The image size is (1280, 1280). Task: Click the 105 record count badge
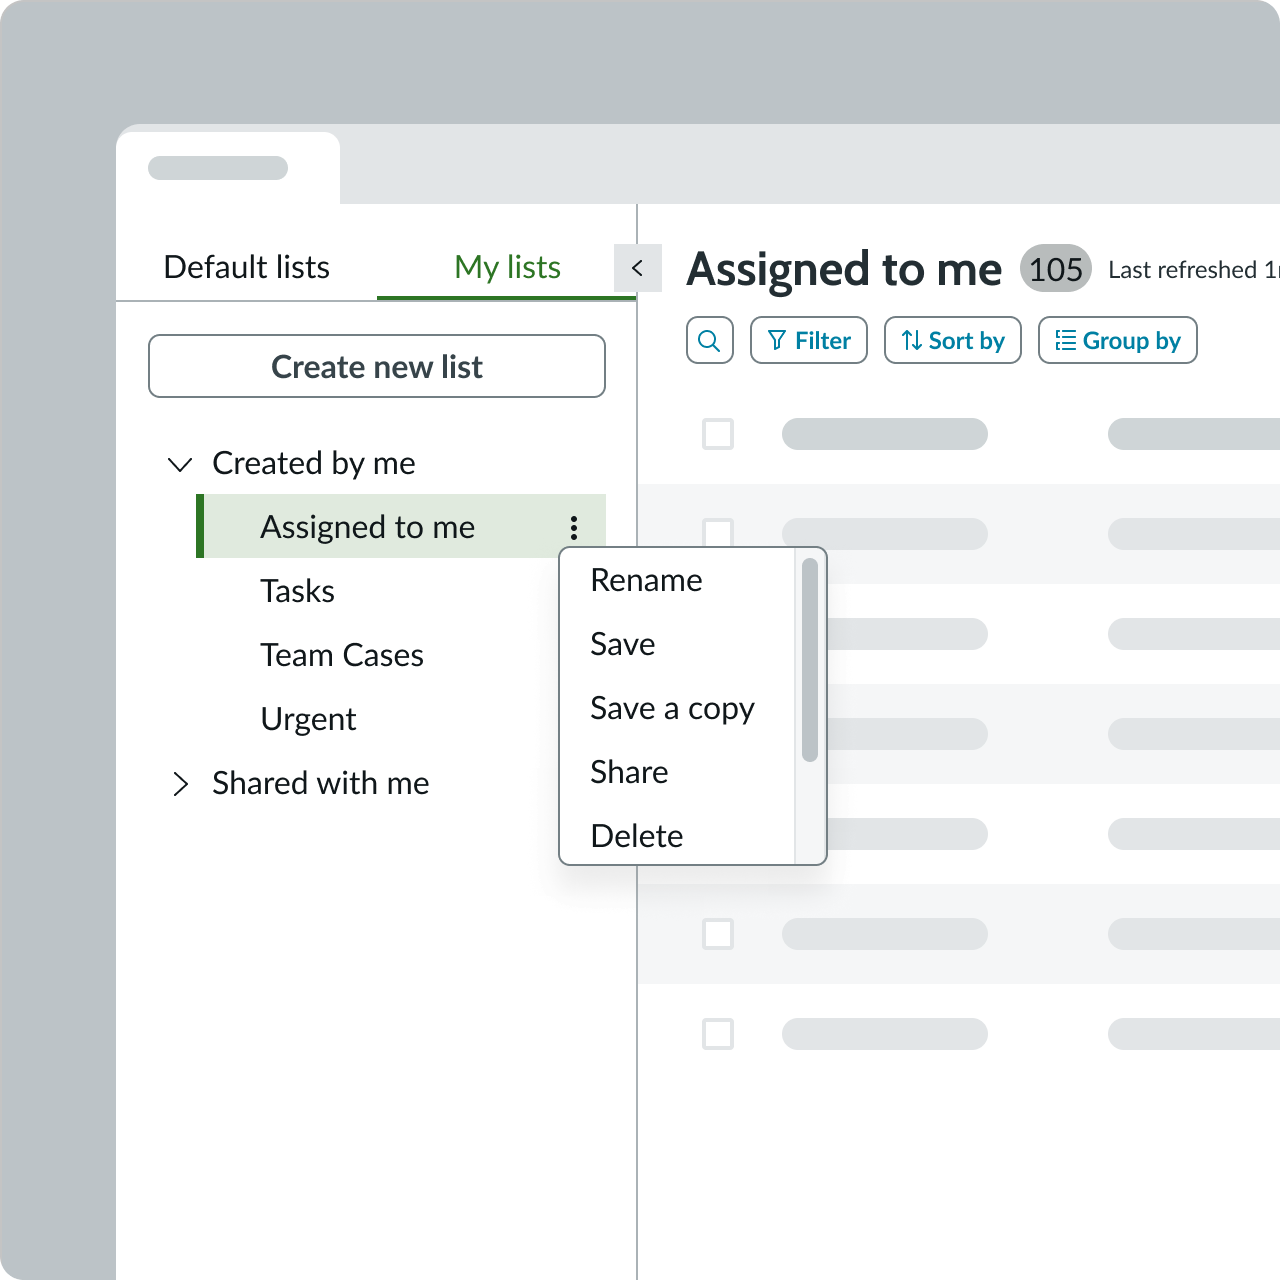tap(1055, 269)
